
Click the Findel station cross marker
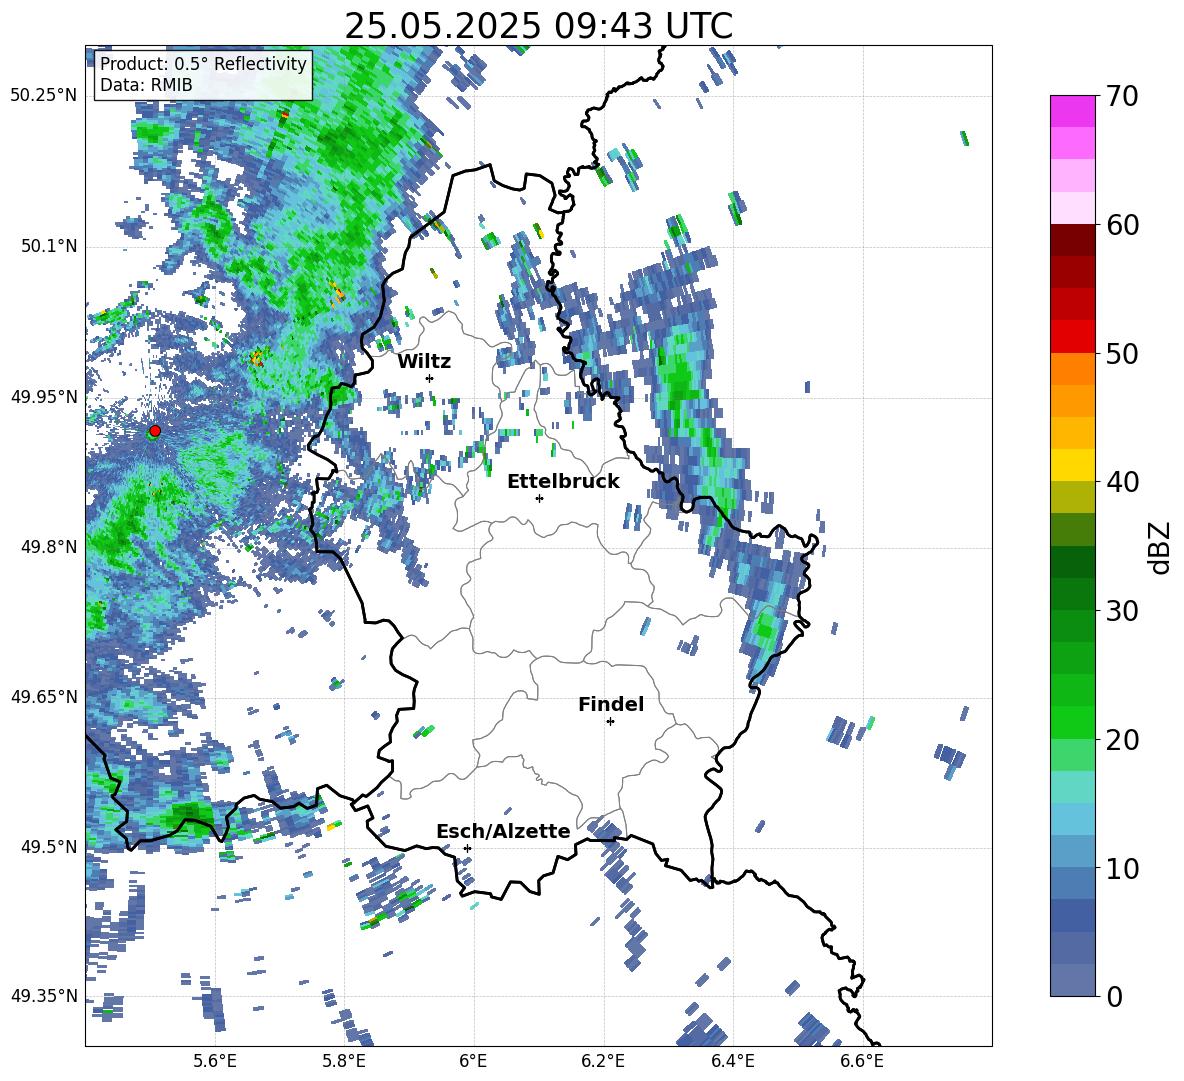[x=610, y=722]
